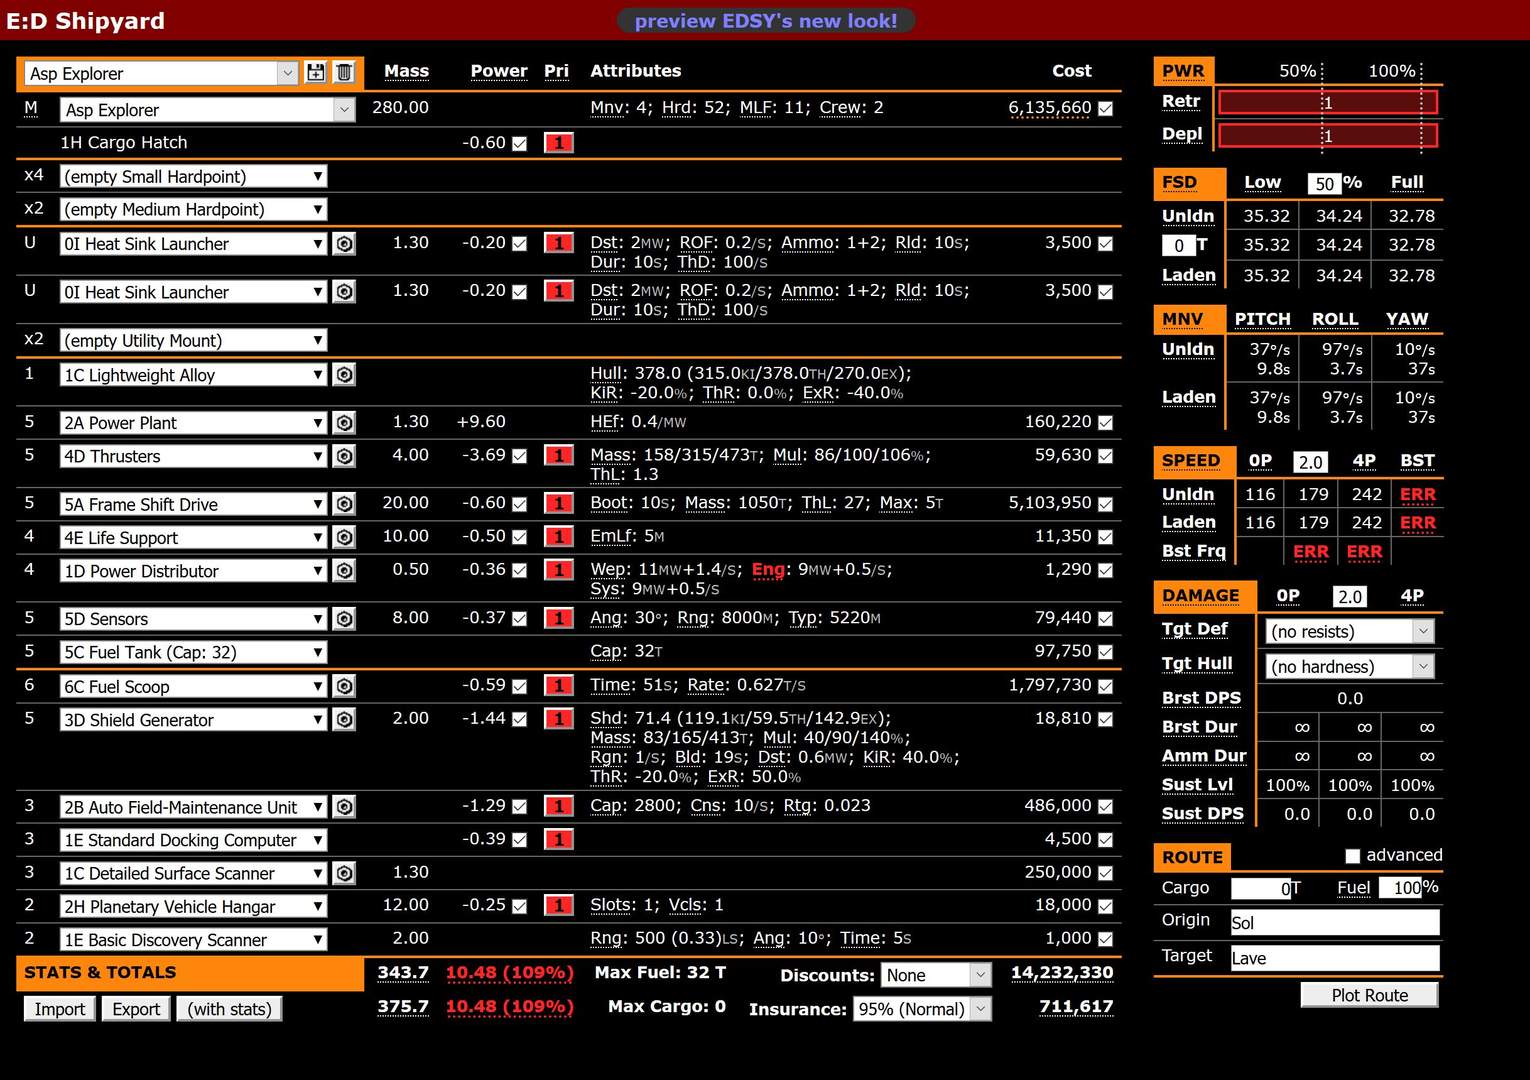Open the 5C Fuel Tank module dropdown
This screenshot has height=1080, width=1530.
tap(194, 653)
